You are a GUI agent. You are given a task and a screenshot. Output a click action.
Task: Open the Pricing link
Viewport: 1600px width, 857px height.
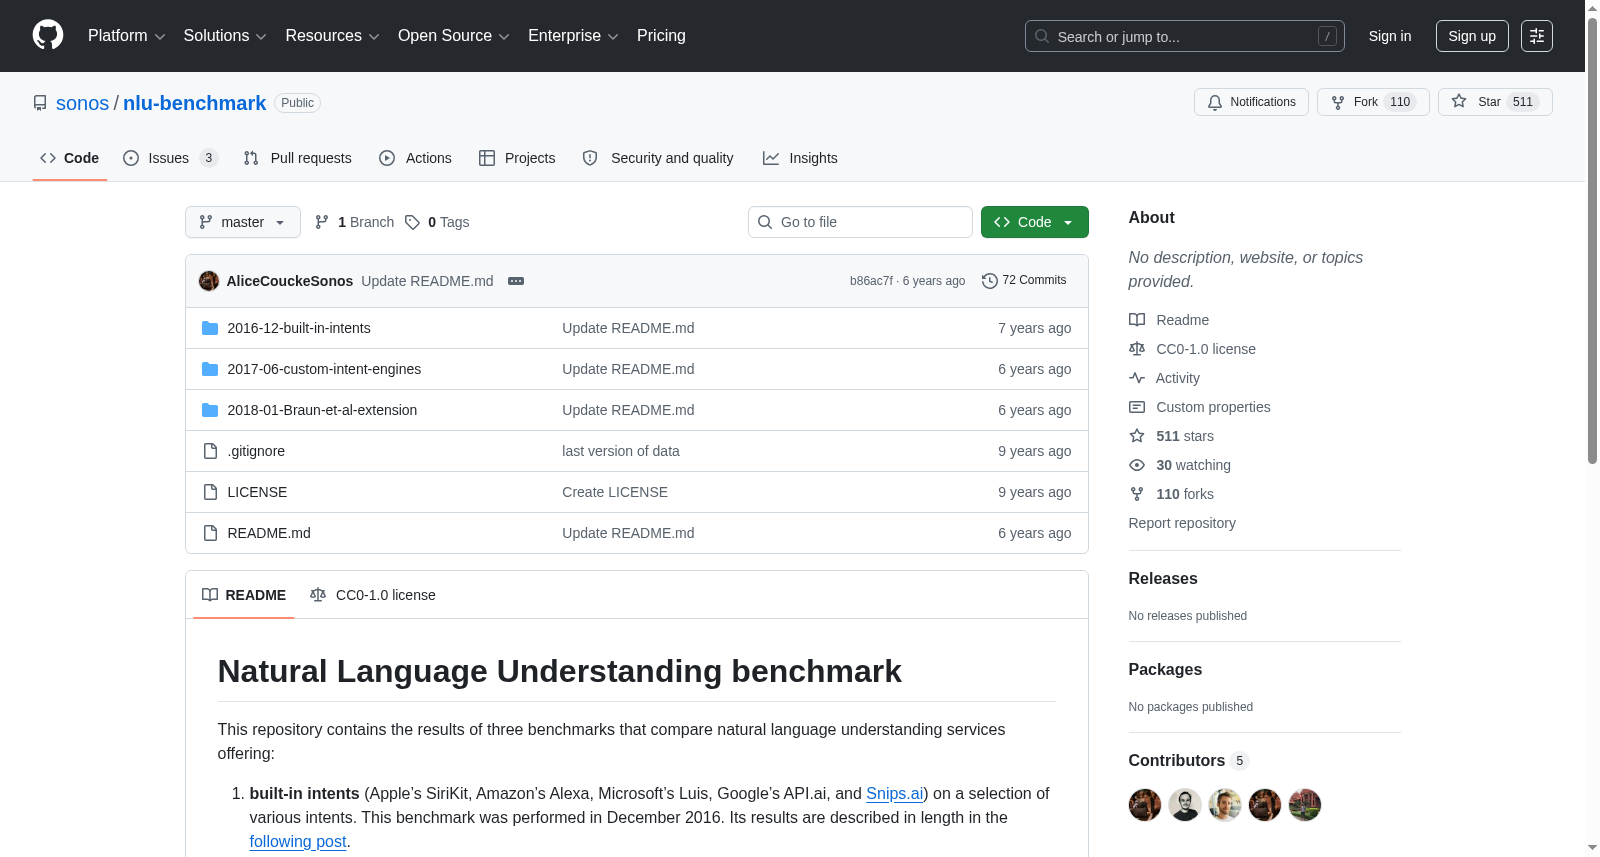click(x=661, y=36)
